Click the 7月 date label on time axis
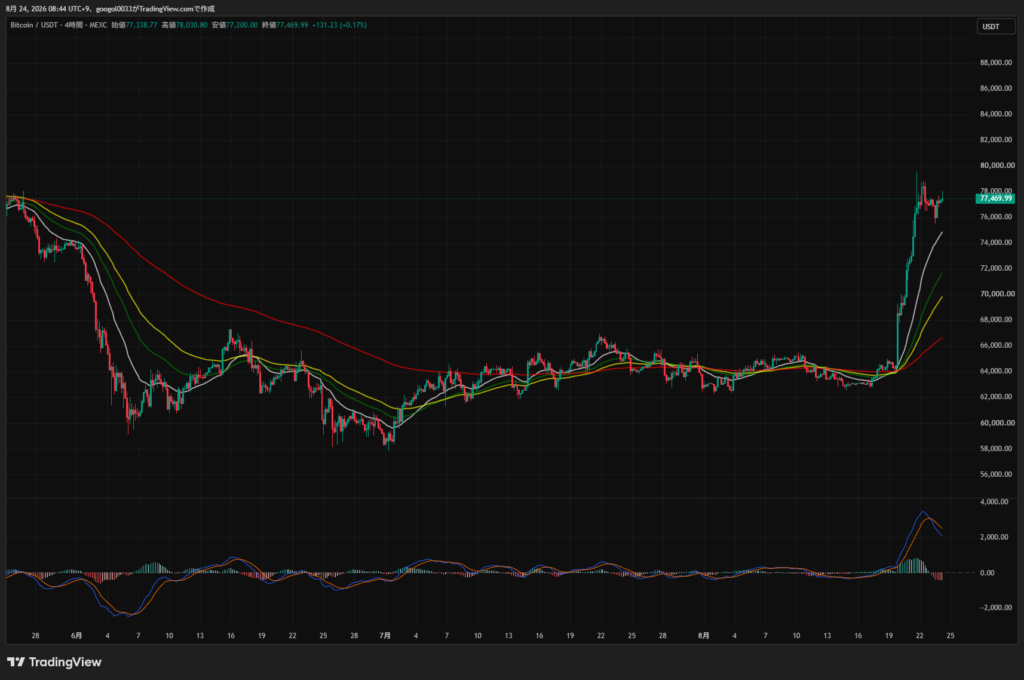The width and height of the screenshot is (1024, 680). point(385,636)
